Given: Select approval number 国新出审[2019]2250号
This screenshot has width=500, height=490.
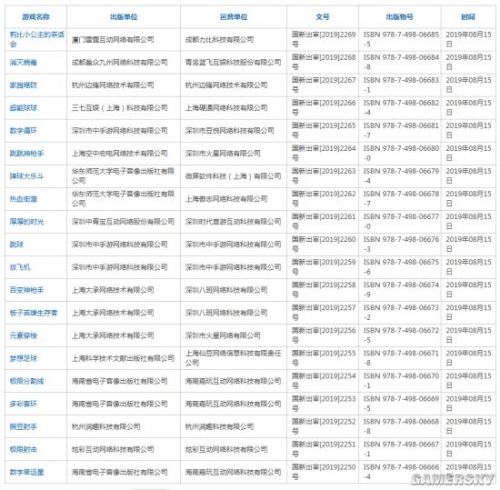Looking at the screenshot, I should 324,472.
